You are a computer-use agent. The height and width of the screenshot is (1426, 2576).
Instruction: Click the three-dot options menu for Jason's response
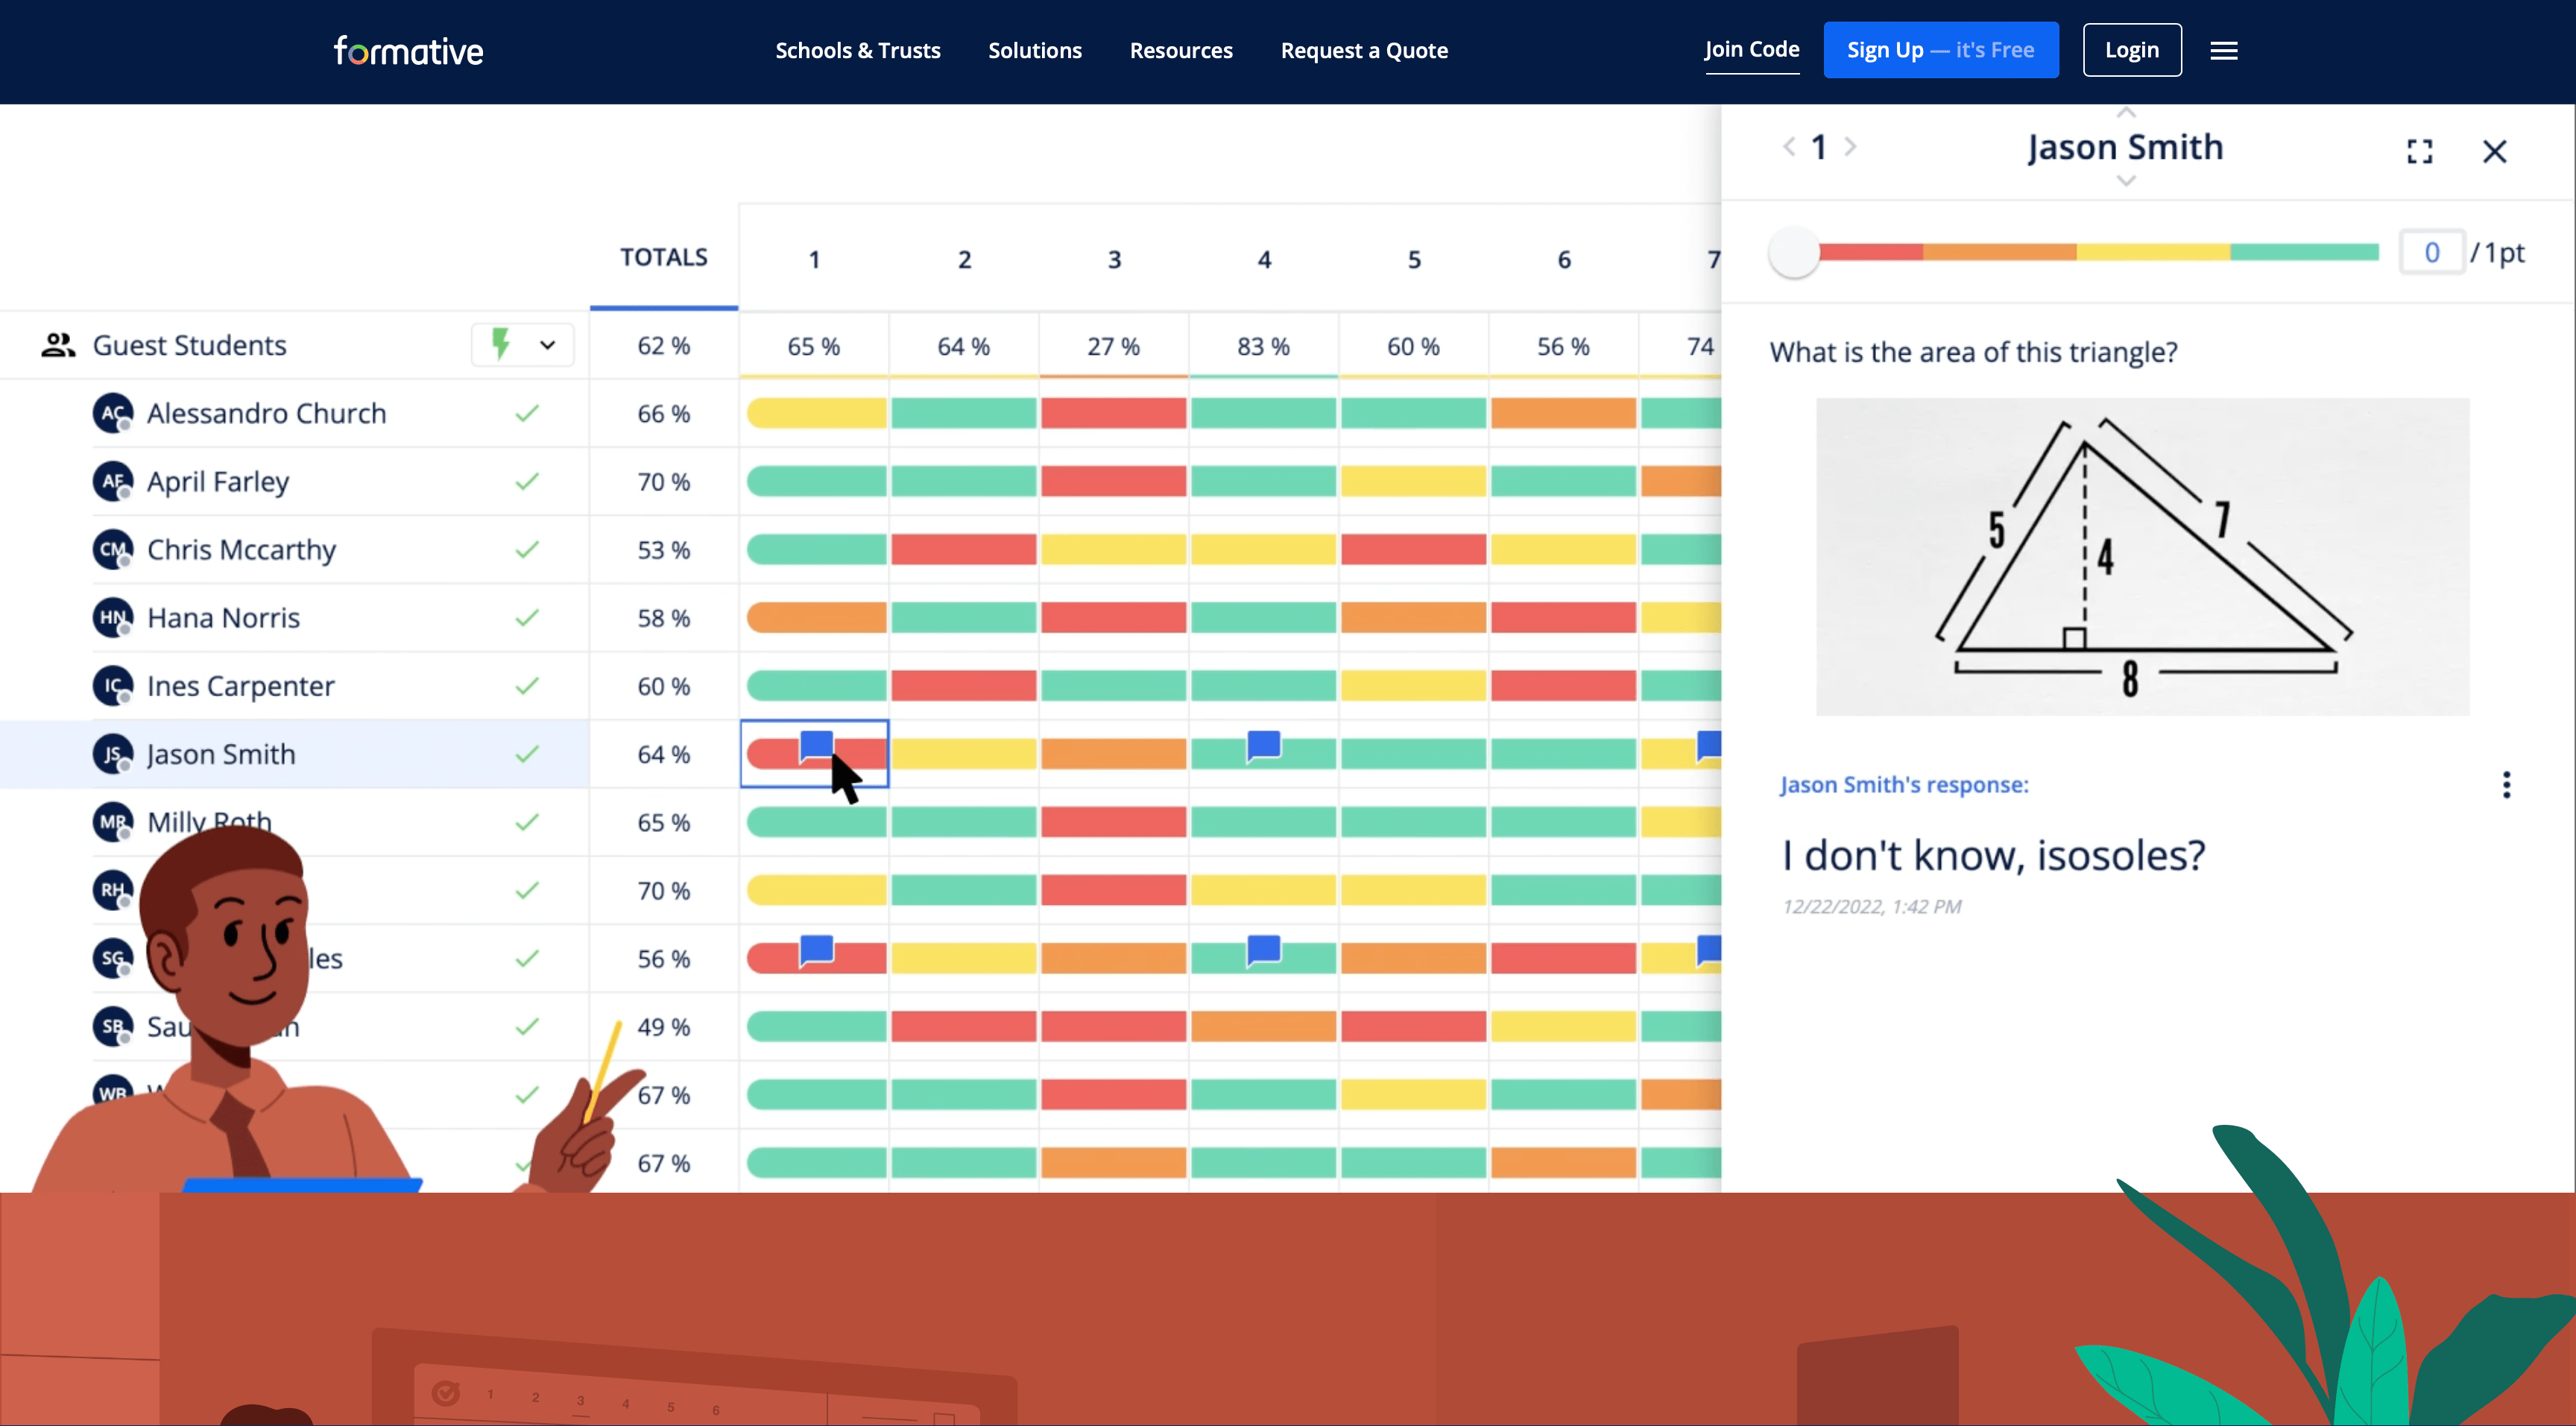pos(2506,785)
